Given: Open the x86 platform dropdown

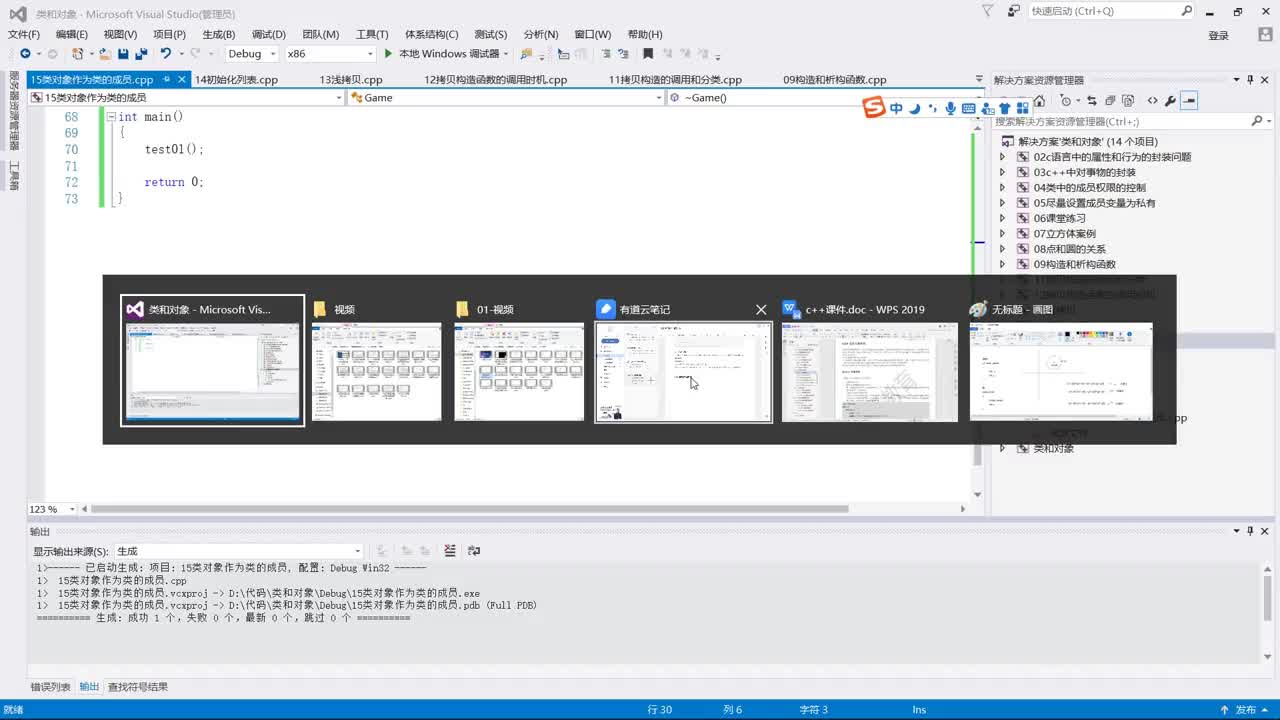Looking at the screenshot, I should click(x=330, y=53).
